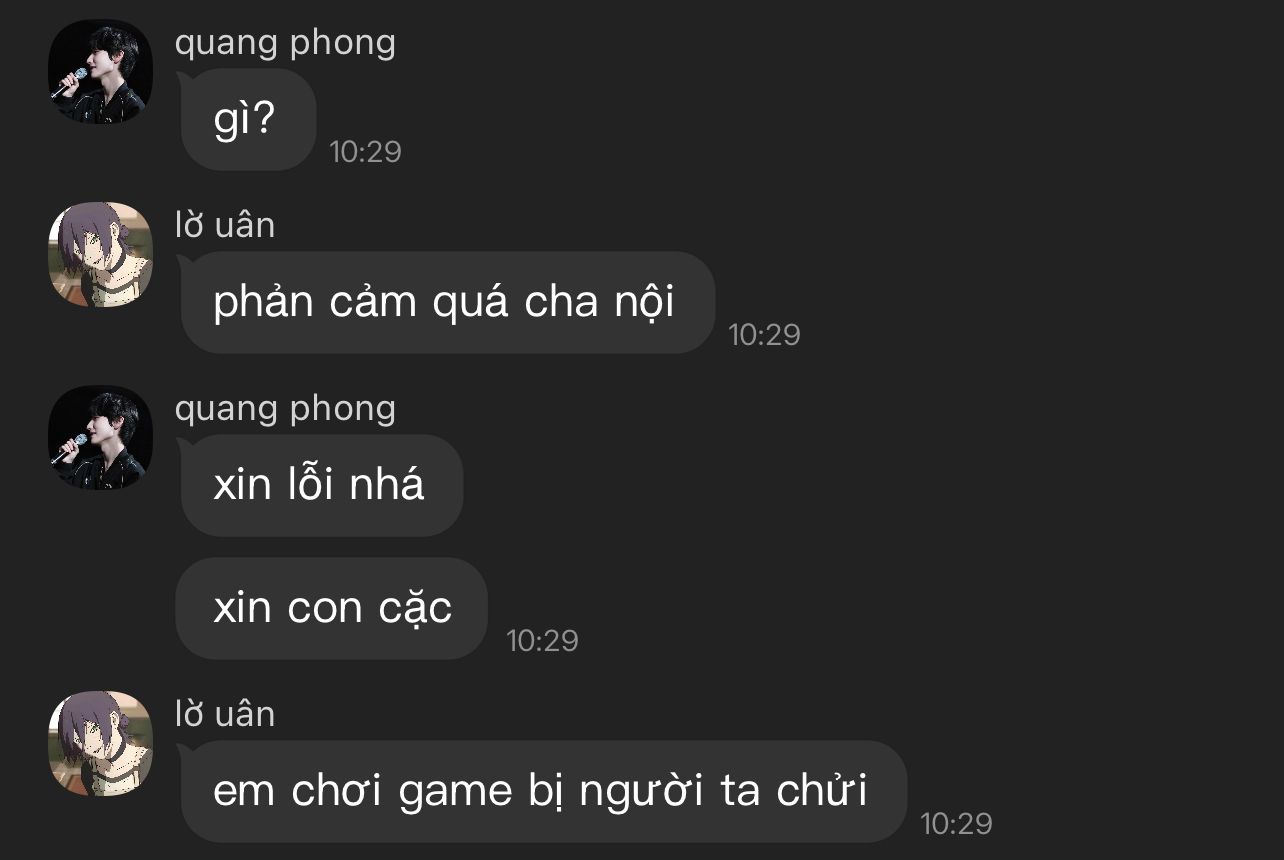This screenshot has width=1284, height=860.
Task: Open the quang phong username above the 'gì?' message
Action: pyautogui.click(x=285, y=43)
